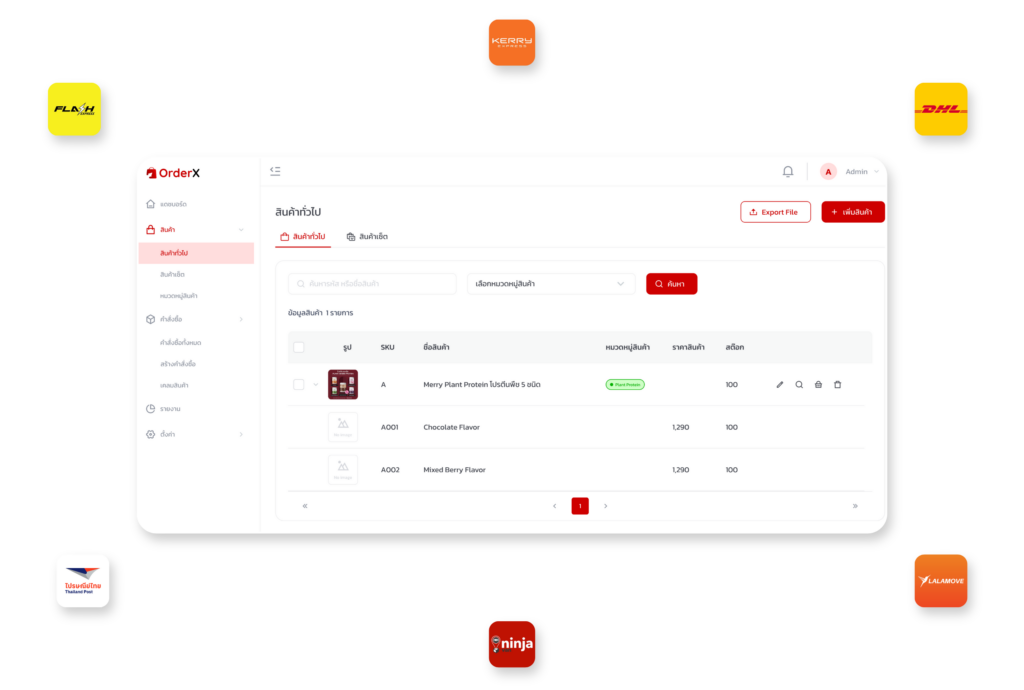Open the Admin account dropdown arrow
This screenshot has height=690, width=1024.
click(876, 172)
